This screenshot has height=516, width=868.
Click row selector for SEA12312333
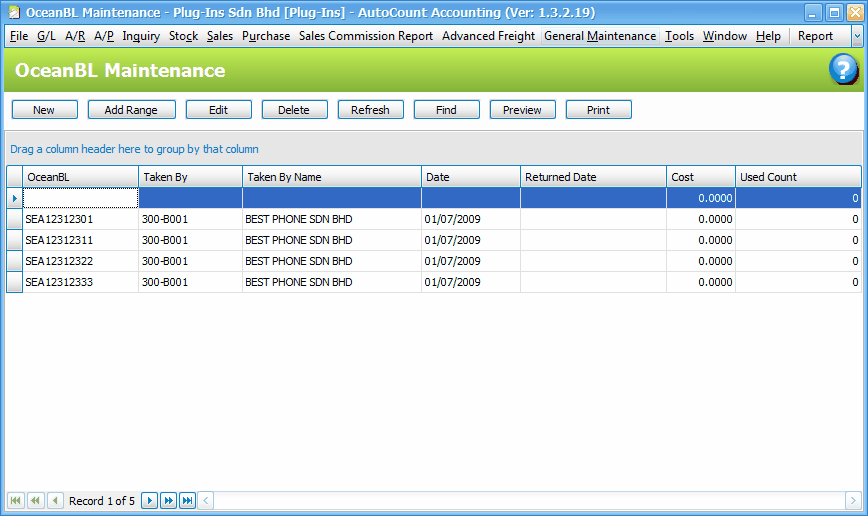coord(14,282)
